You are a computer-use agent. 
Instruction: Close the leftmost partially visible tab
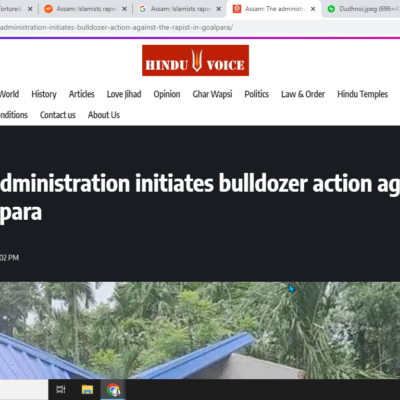(30, 9)
